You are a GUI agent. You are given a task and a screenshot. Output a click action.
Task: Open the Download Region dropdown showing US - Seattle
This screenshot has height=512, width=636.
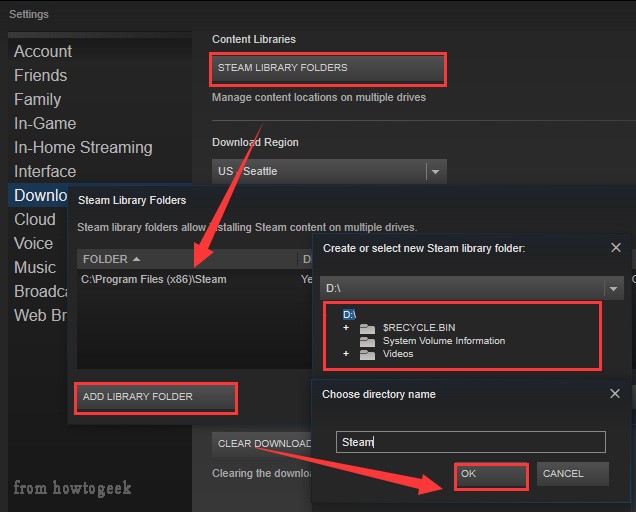tap(329, 171)
